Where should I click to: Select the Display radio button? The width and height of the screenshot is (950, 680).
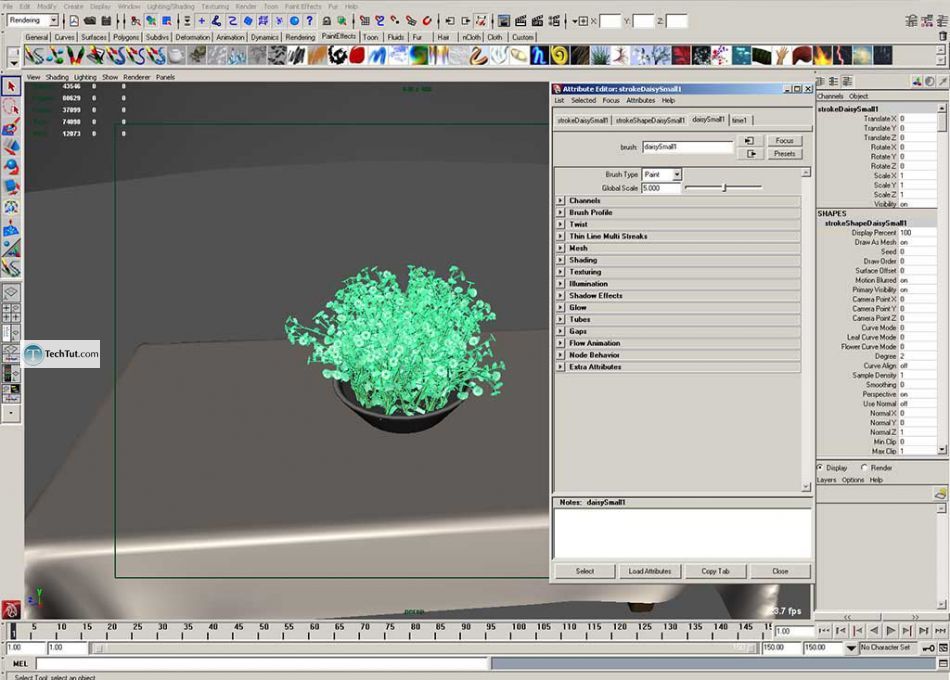pyautogui.click(x=821, y=467)
